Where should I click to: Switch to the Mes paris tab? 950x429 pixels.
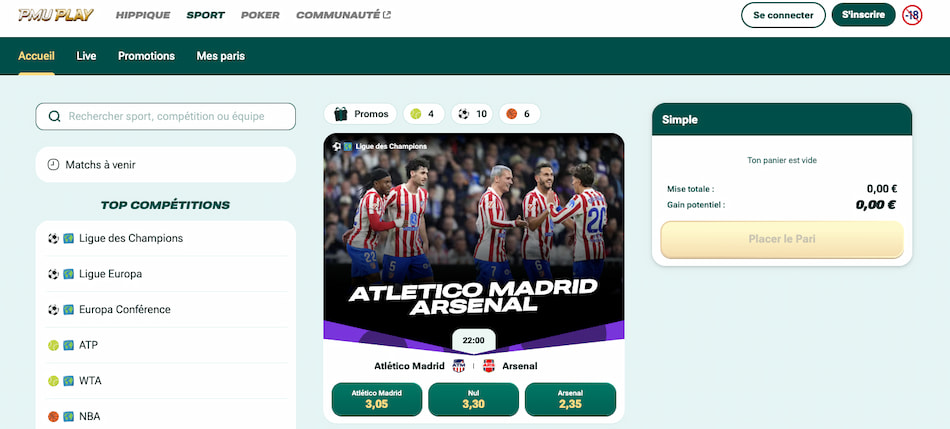[x=221, y=56]
